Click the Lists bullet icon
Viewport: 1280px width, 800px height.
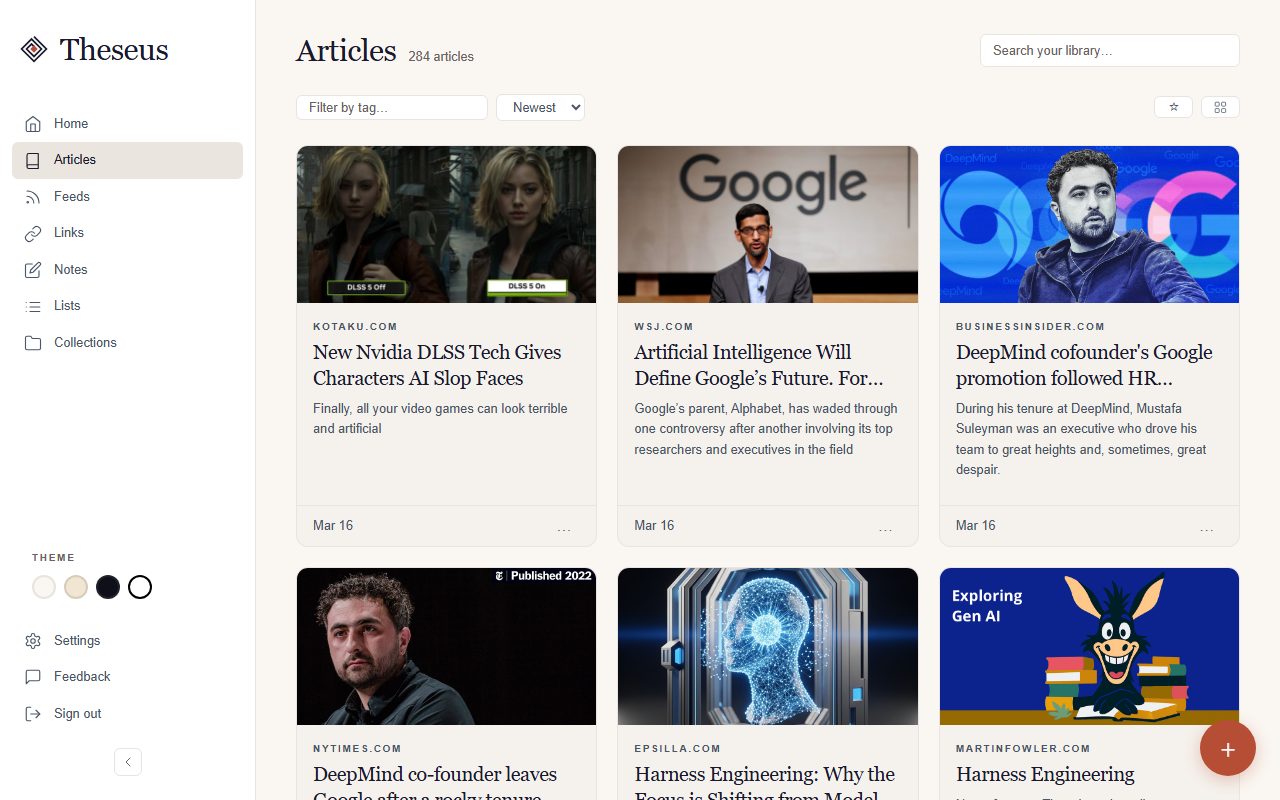click(33, 306)
